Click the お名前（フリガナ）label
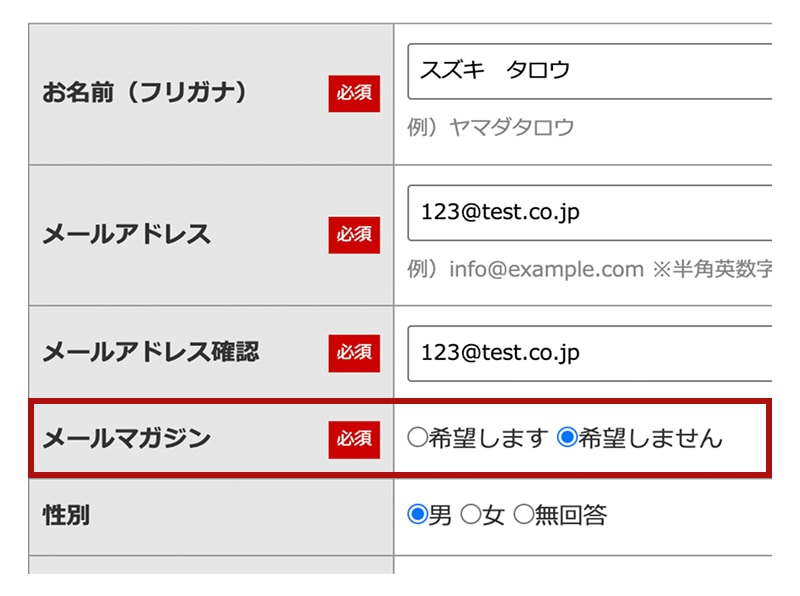800x596 pixels. coord(144,93)
